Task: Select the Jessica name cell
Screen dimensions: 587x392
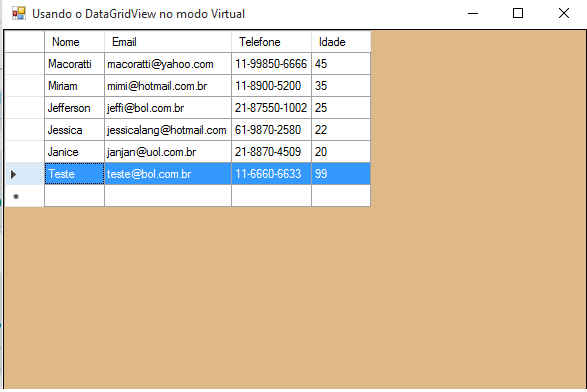Action: [74, 130]
